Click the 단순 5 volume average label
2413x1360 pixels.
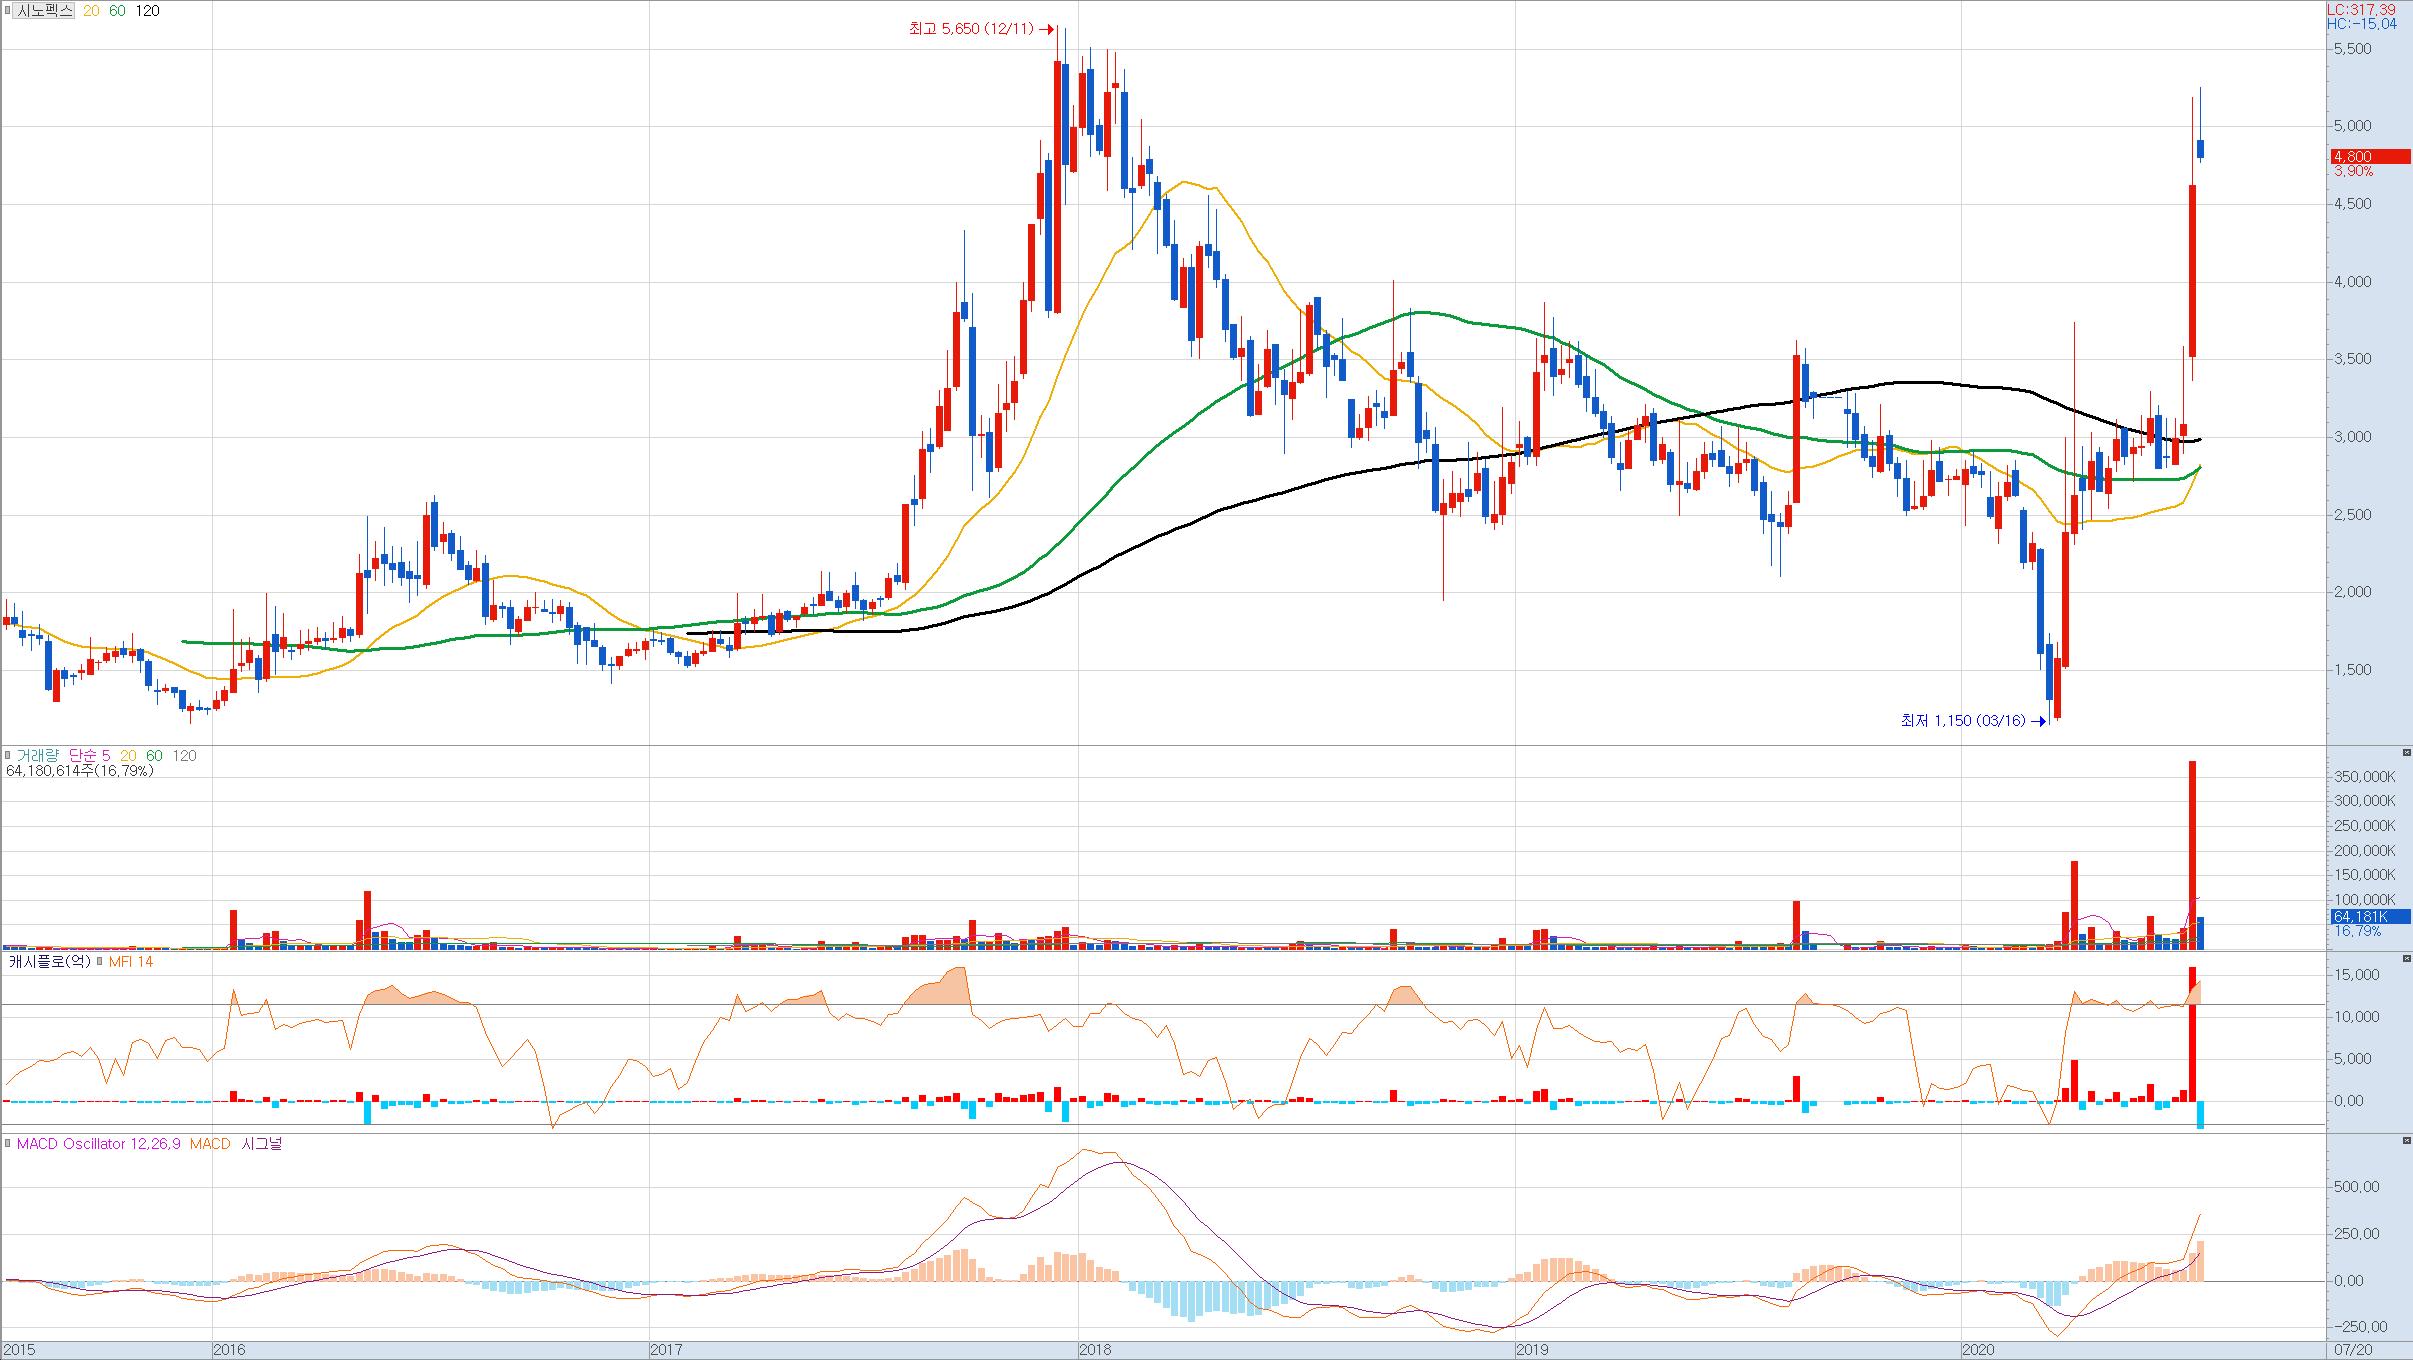click(90, 756)
